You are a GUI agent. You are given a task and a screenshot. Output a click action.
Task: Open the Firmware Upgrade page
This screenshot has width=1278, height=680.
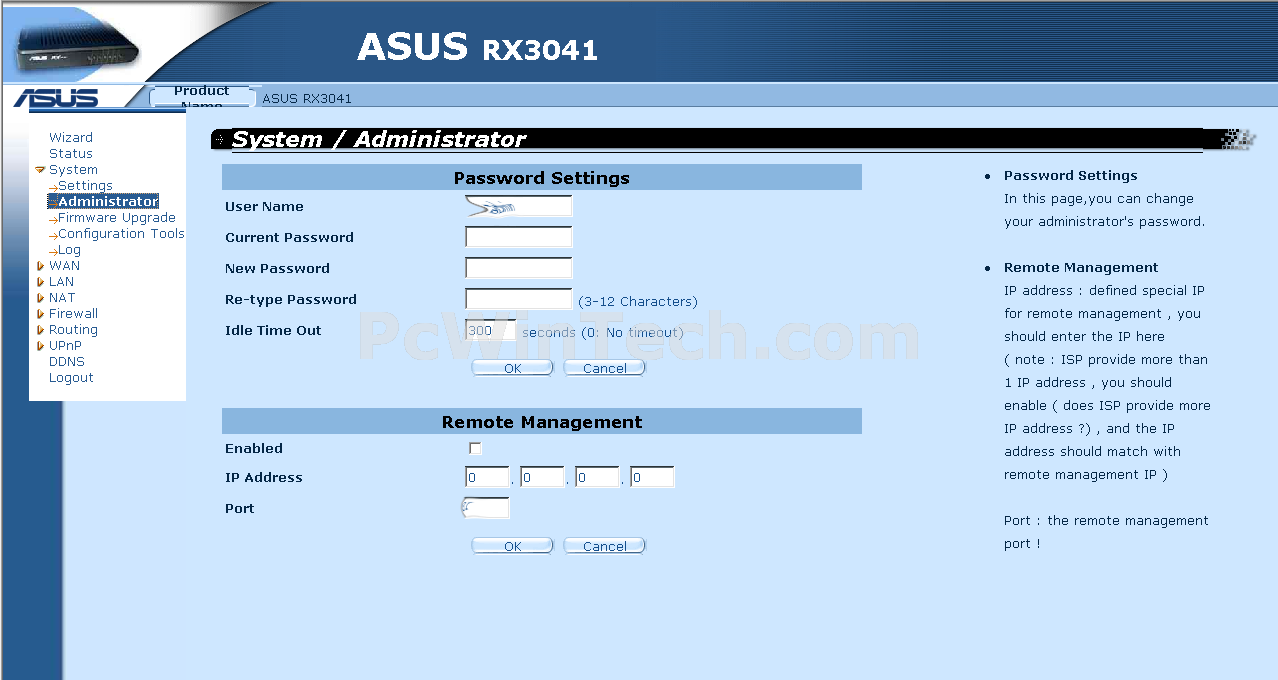coord(117,218)
